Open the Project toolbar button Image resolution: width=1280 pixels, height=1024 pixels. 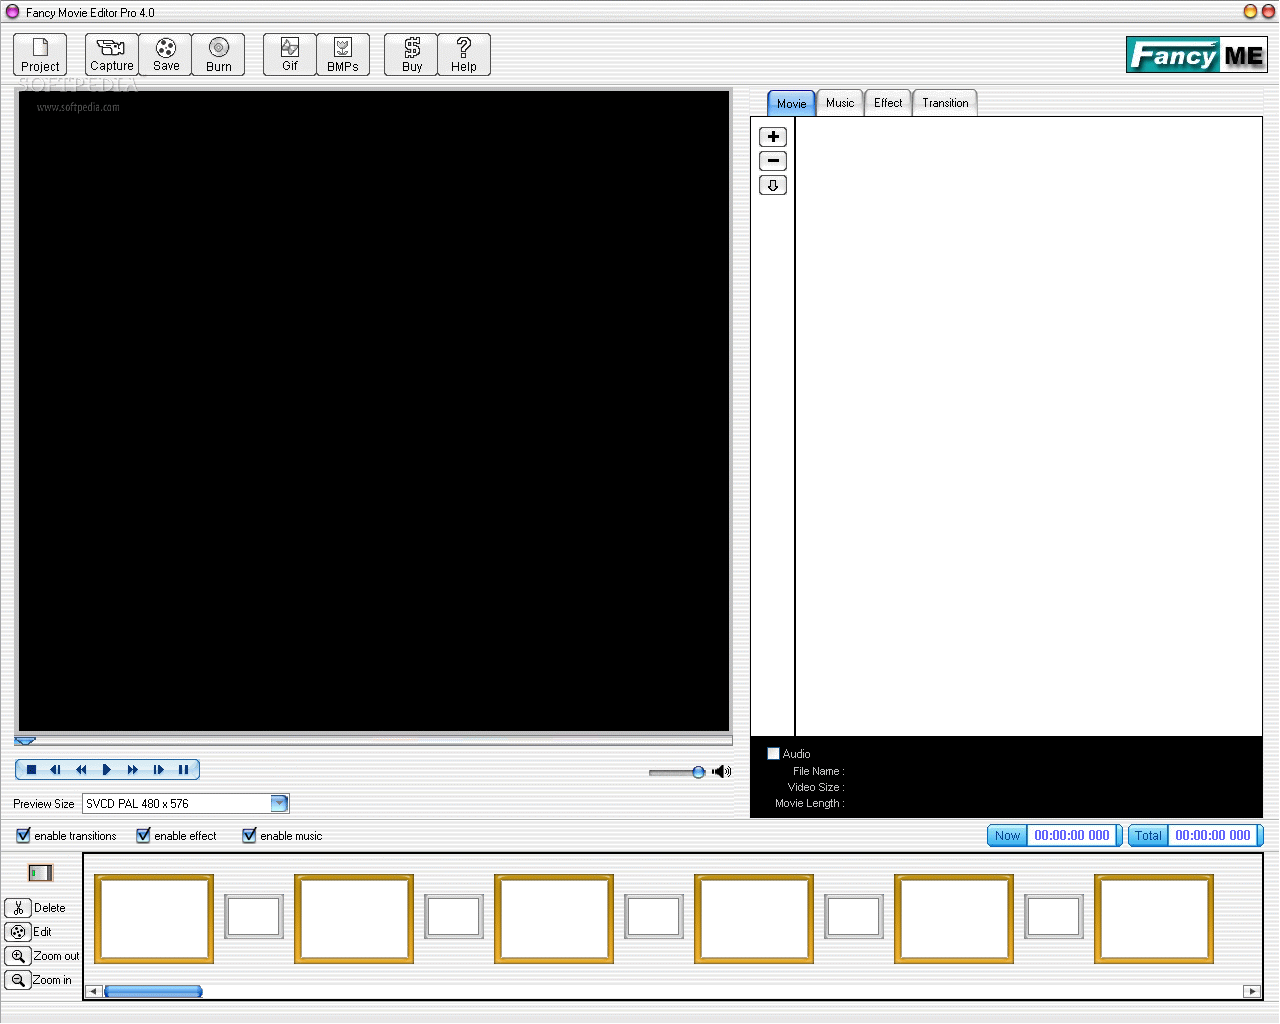click(40, 54)
